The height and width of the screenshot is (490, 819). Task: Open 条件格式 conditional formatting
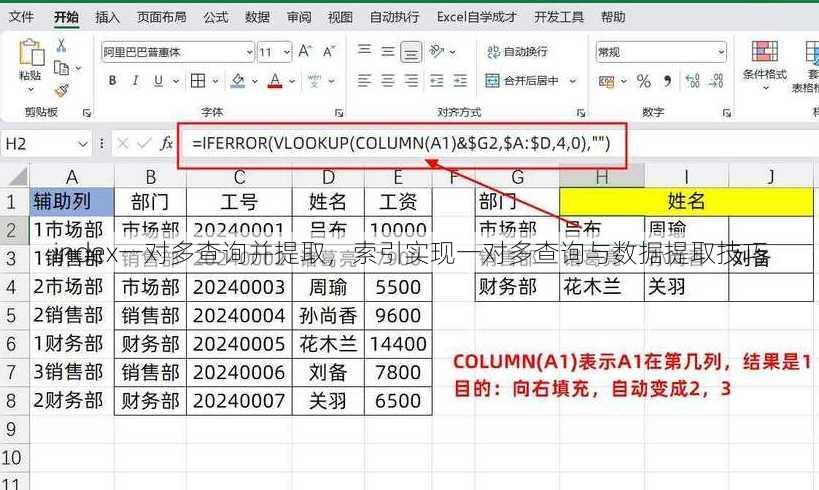coord(765,64)
